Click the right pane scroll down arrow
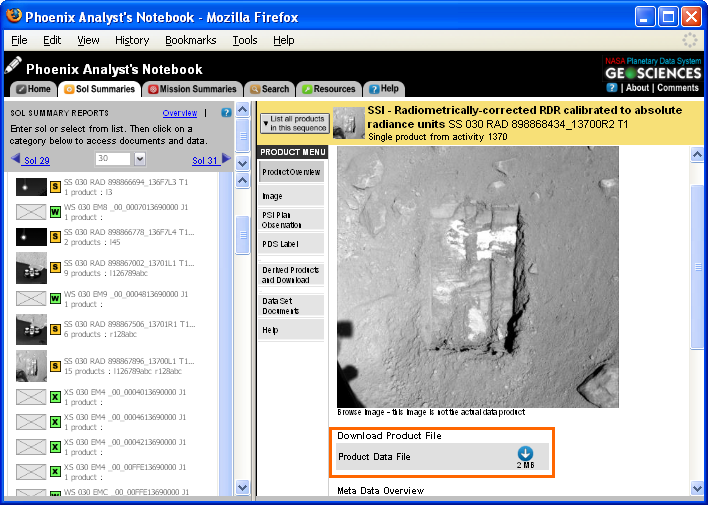 [697, 487]
